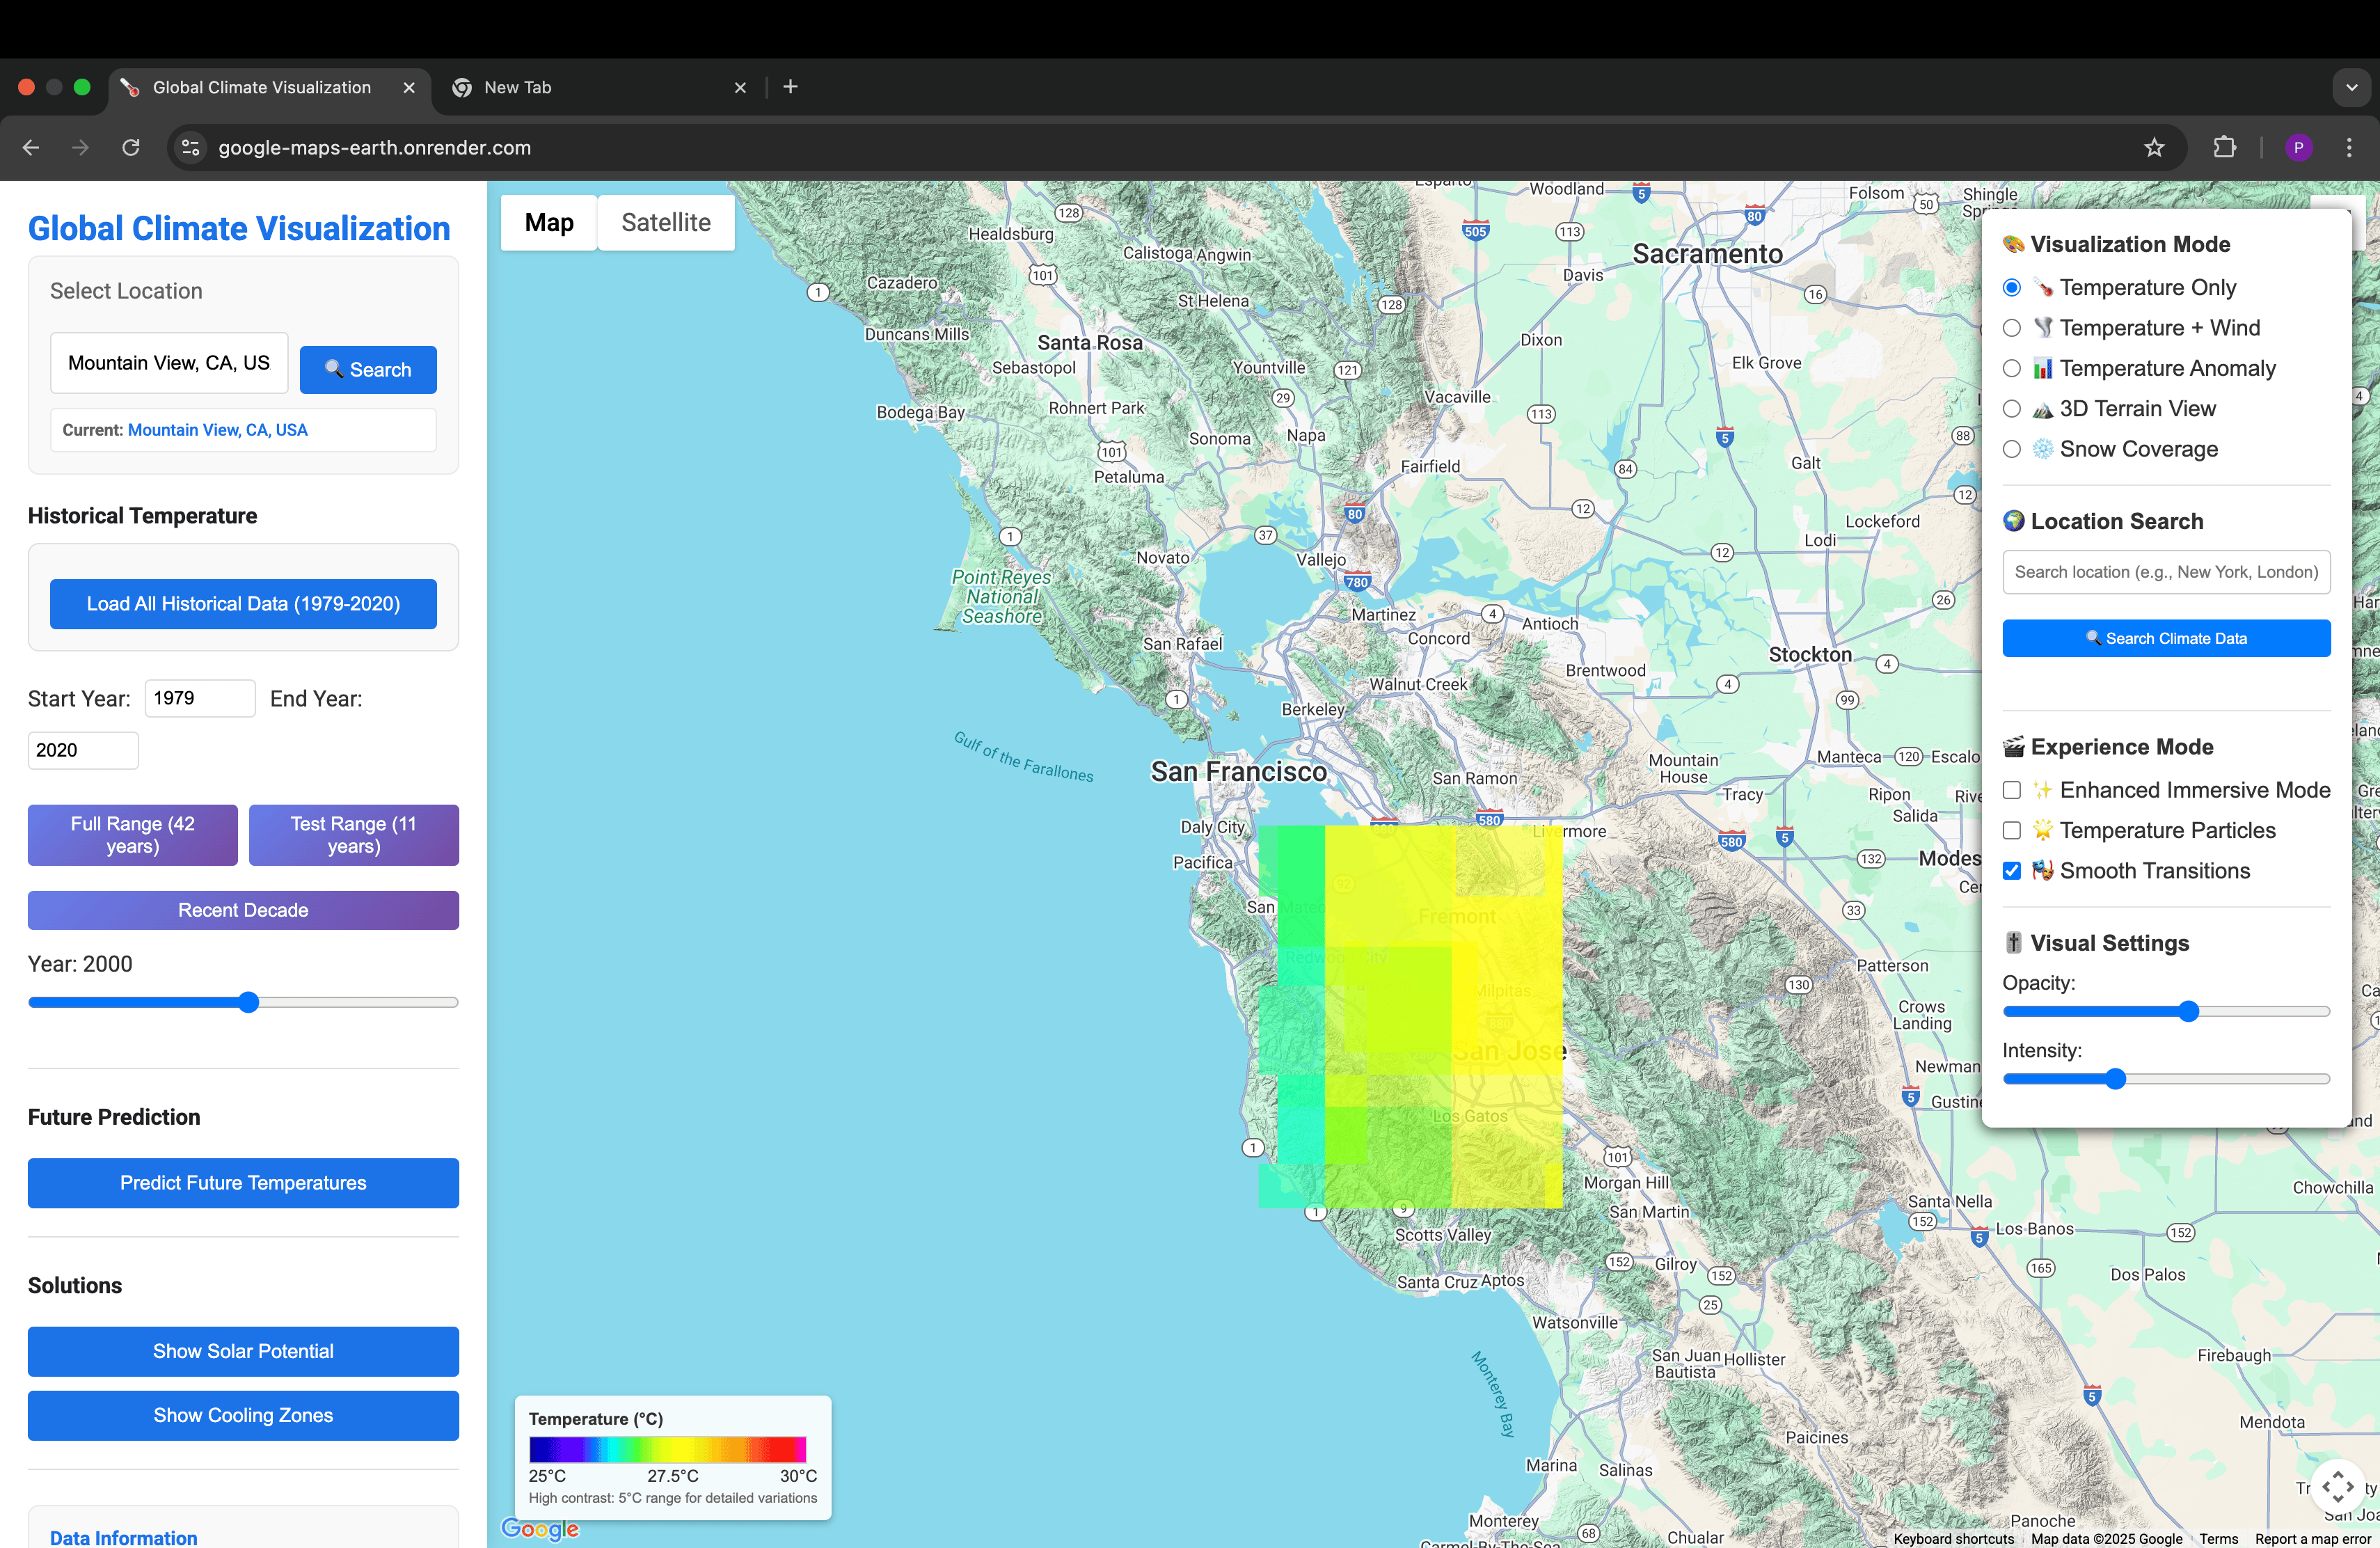Viewport: 2380px width, 1548px height.
Task: Select Temperature + Wind radio option
Action: pos(2012,328)
